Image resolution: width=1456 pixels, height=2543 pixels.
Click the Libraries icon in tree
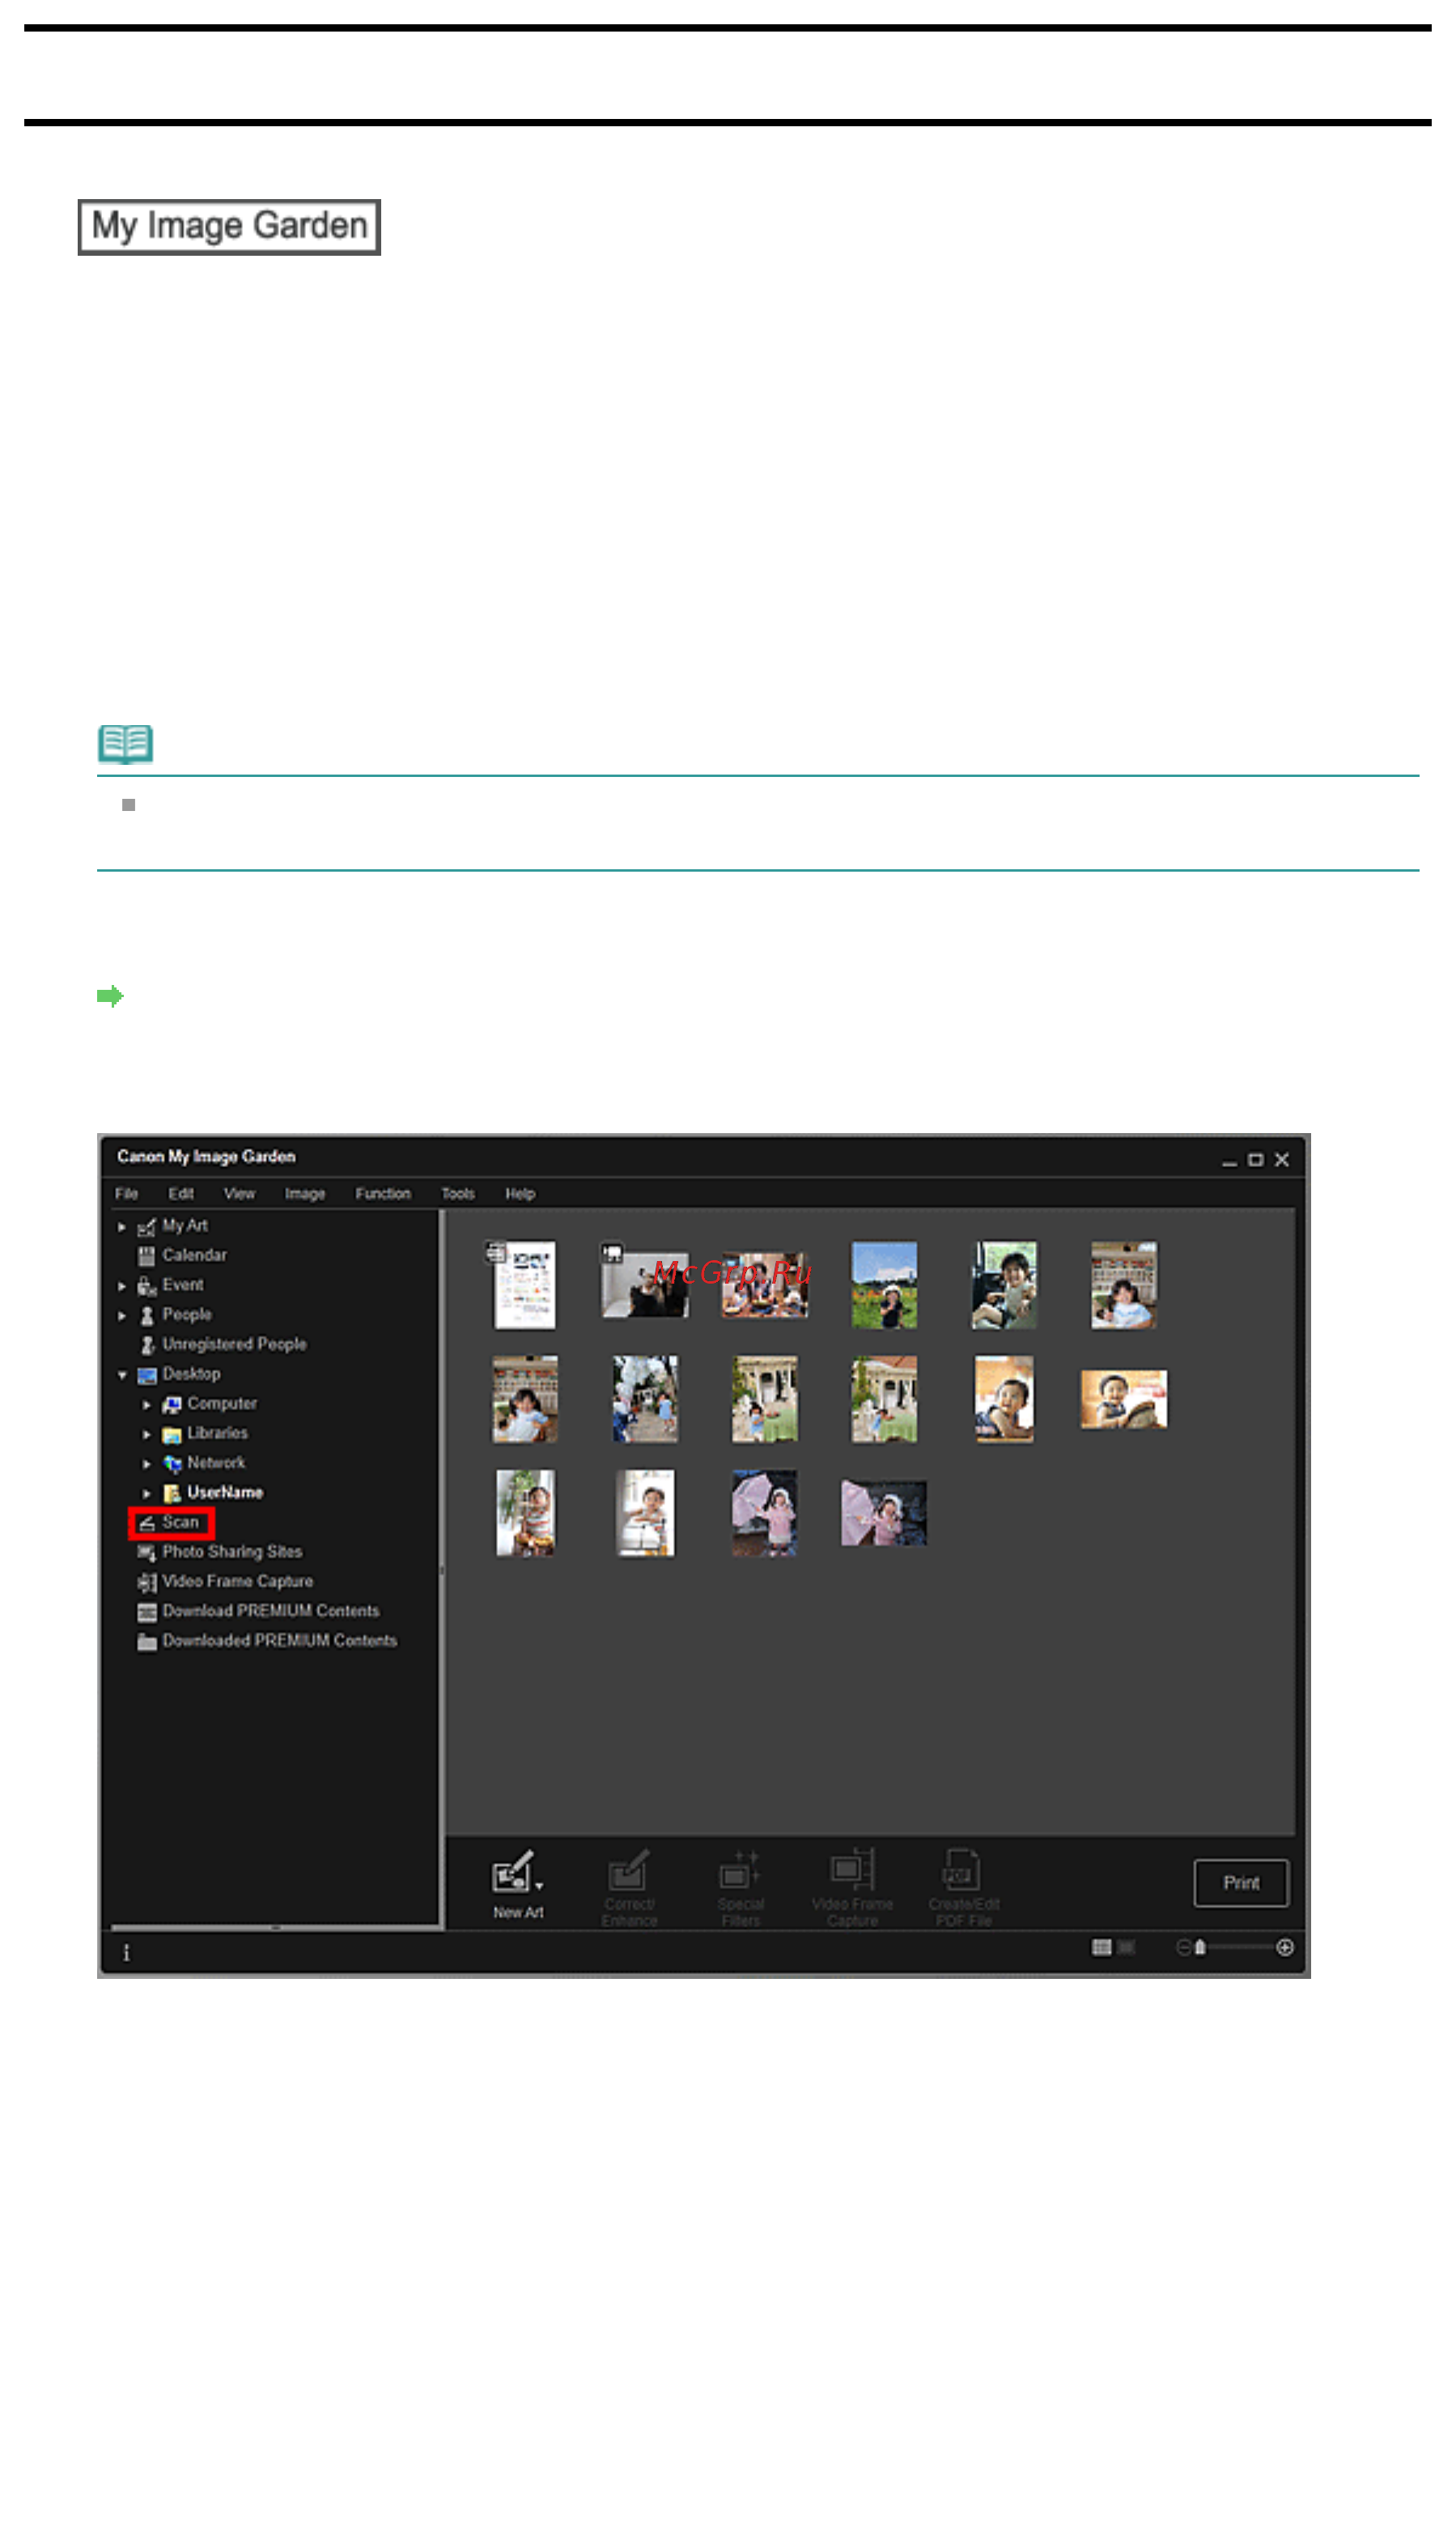171,1434
